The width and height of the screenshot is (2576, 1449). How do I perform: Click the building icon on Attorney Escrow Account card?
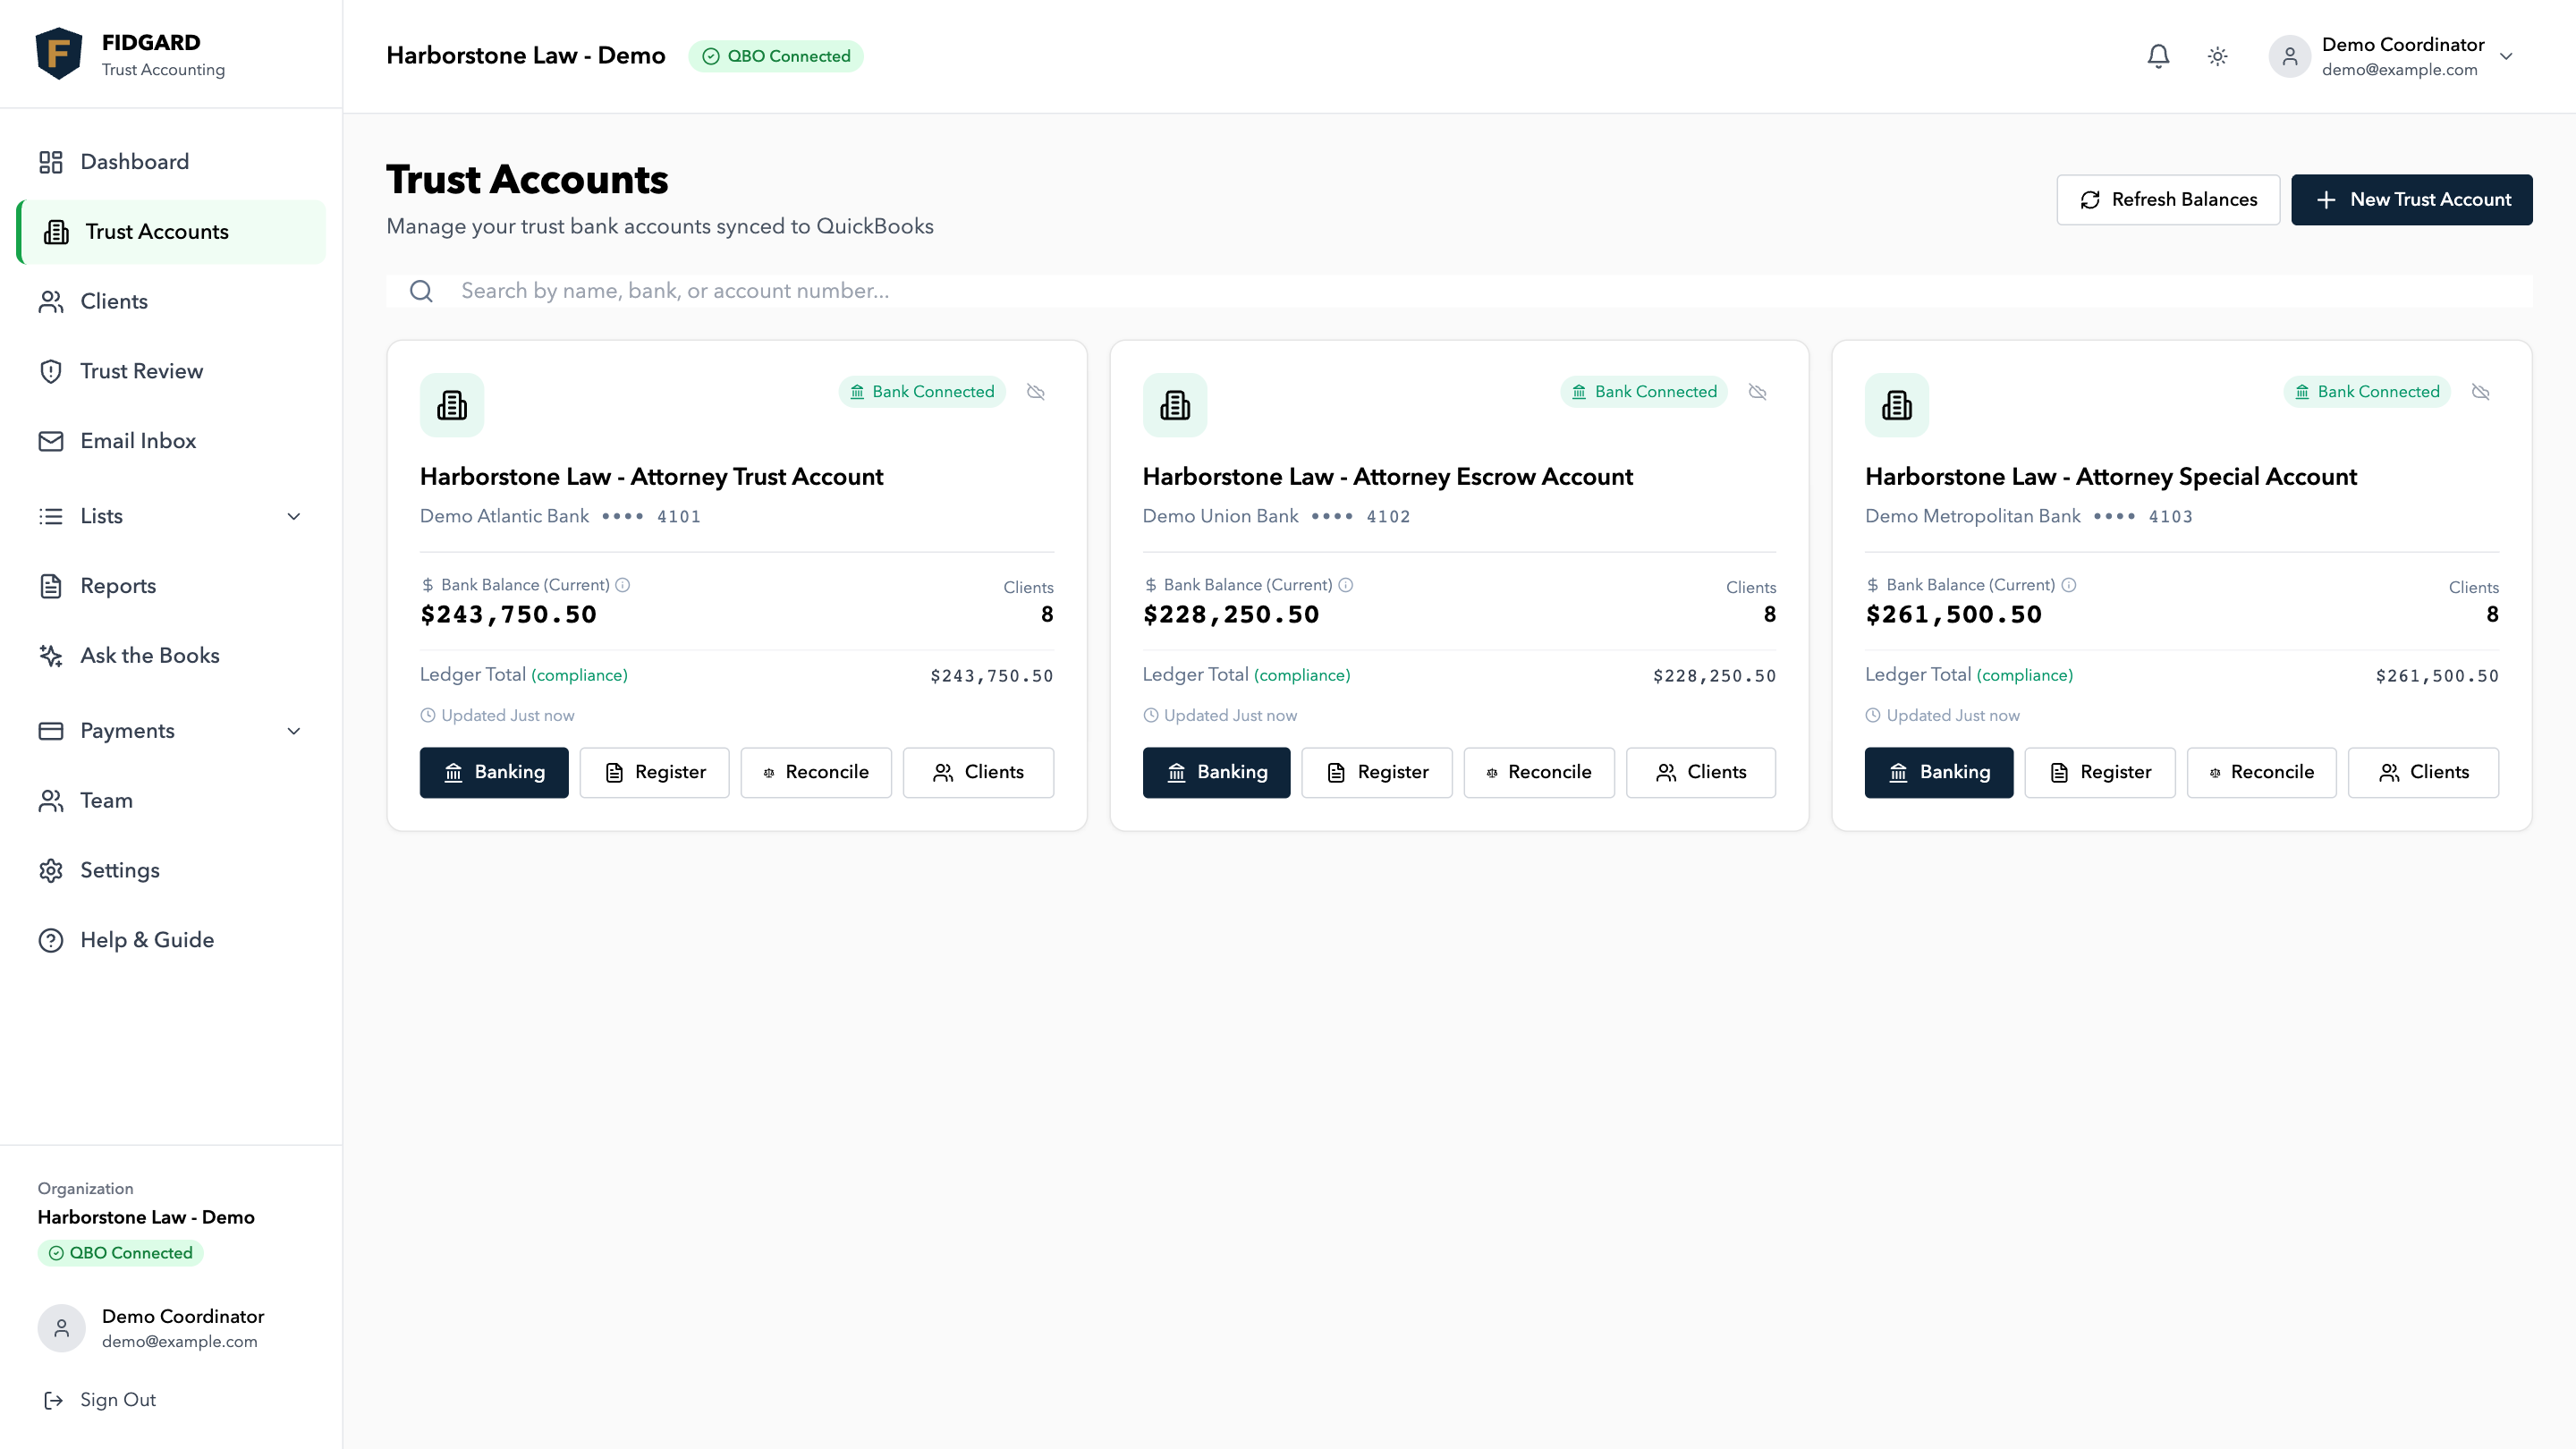[x=1175, y=405]
